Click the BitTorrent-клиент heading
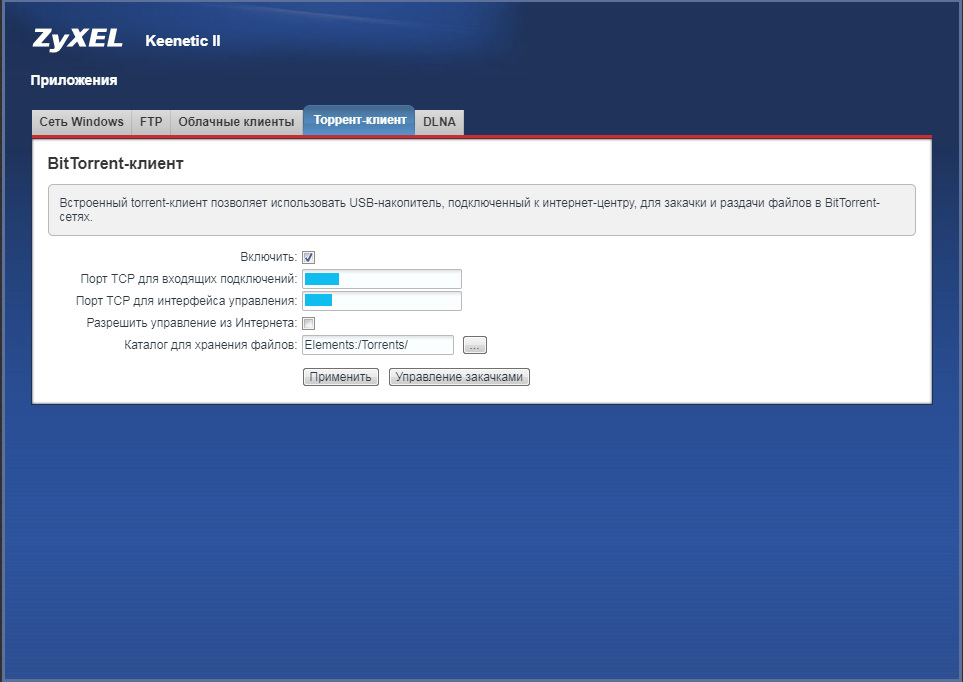This screenshot has height=682, width=963. point(115,163)
